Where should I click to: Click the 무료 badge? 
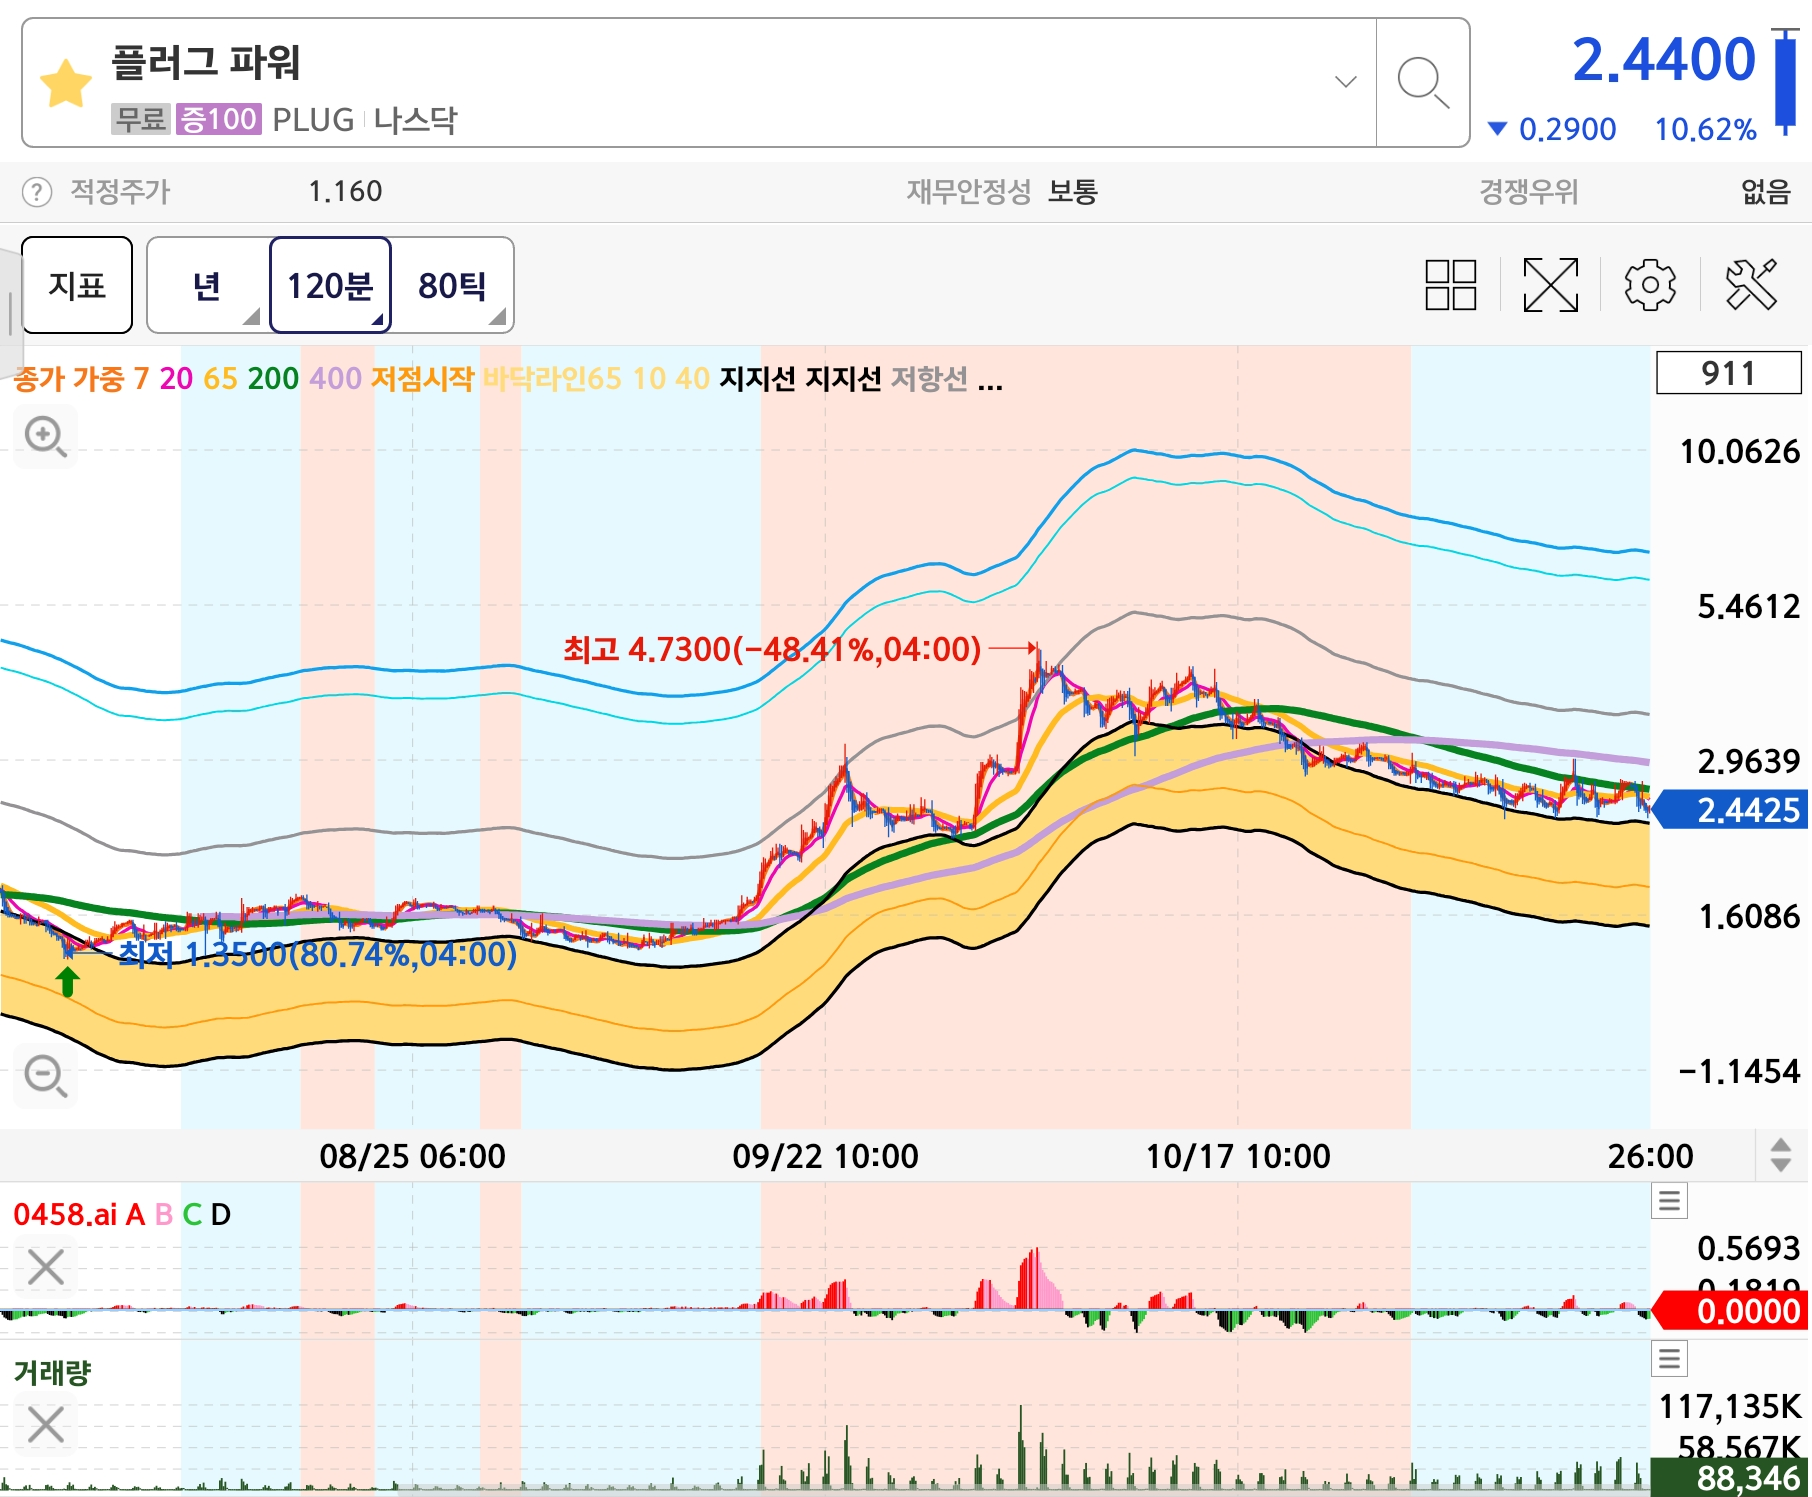coord(141,119)
